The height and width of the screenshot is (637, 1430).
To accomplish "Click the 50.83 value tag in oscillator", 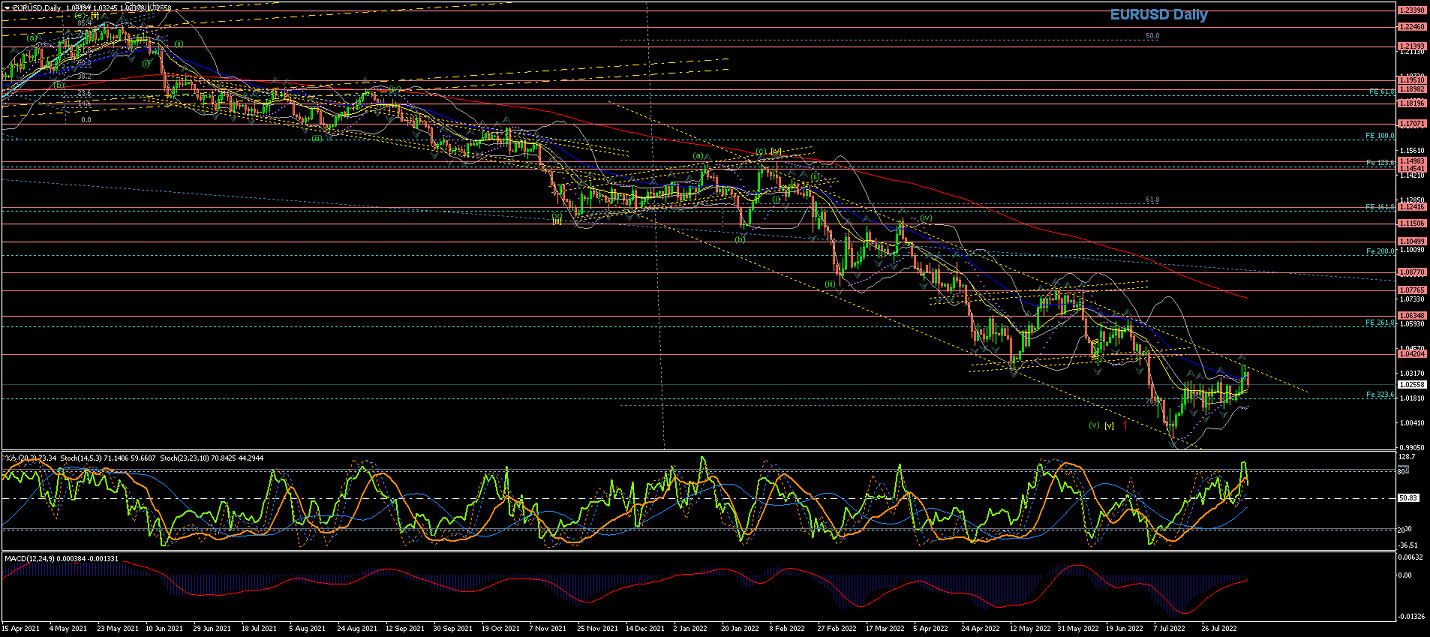I will (1408, 498).
